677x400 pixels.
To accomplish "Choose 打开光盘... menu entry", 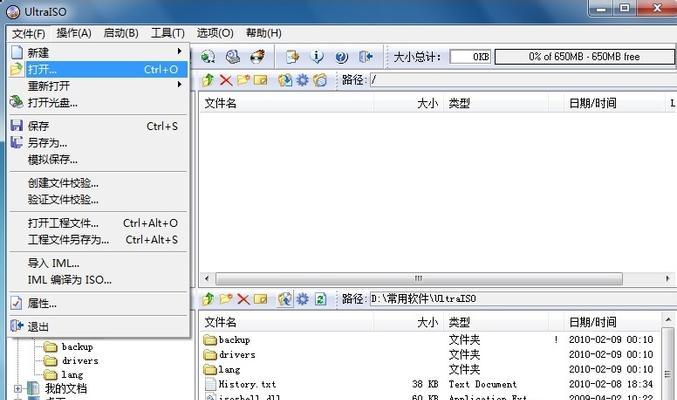I will (98, 103).
